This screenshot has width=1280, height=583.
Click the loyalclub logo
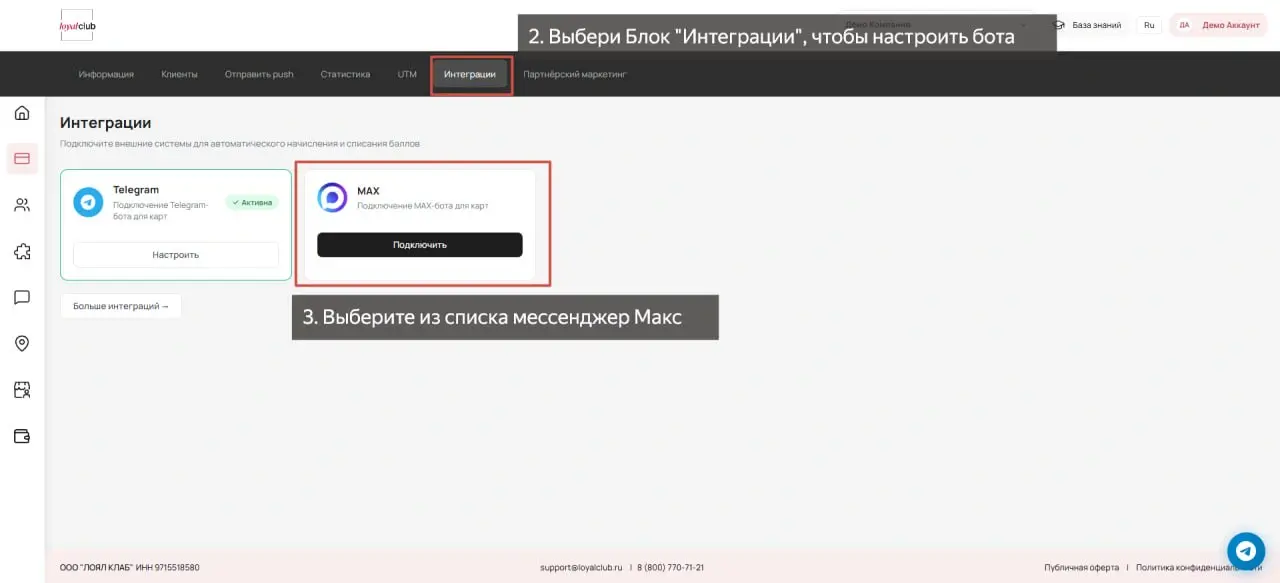click(77, 25)
